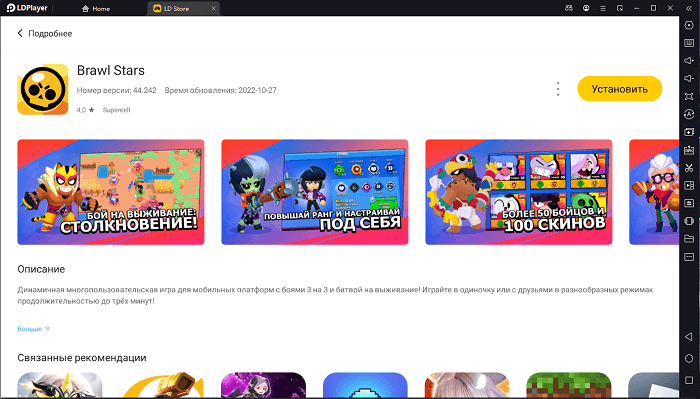Open the ПОД СЕБЯ screenshot thumbnail
The height and width of the screenshot is (399, 700).
(315, 192)
